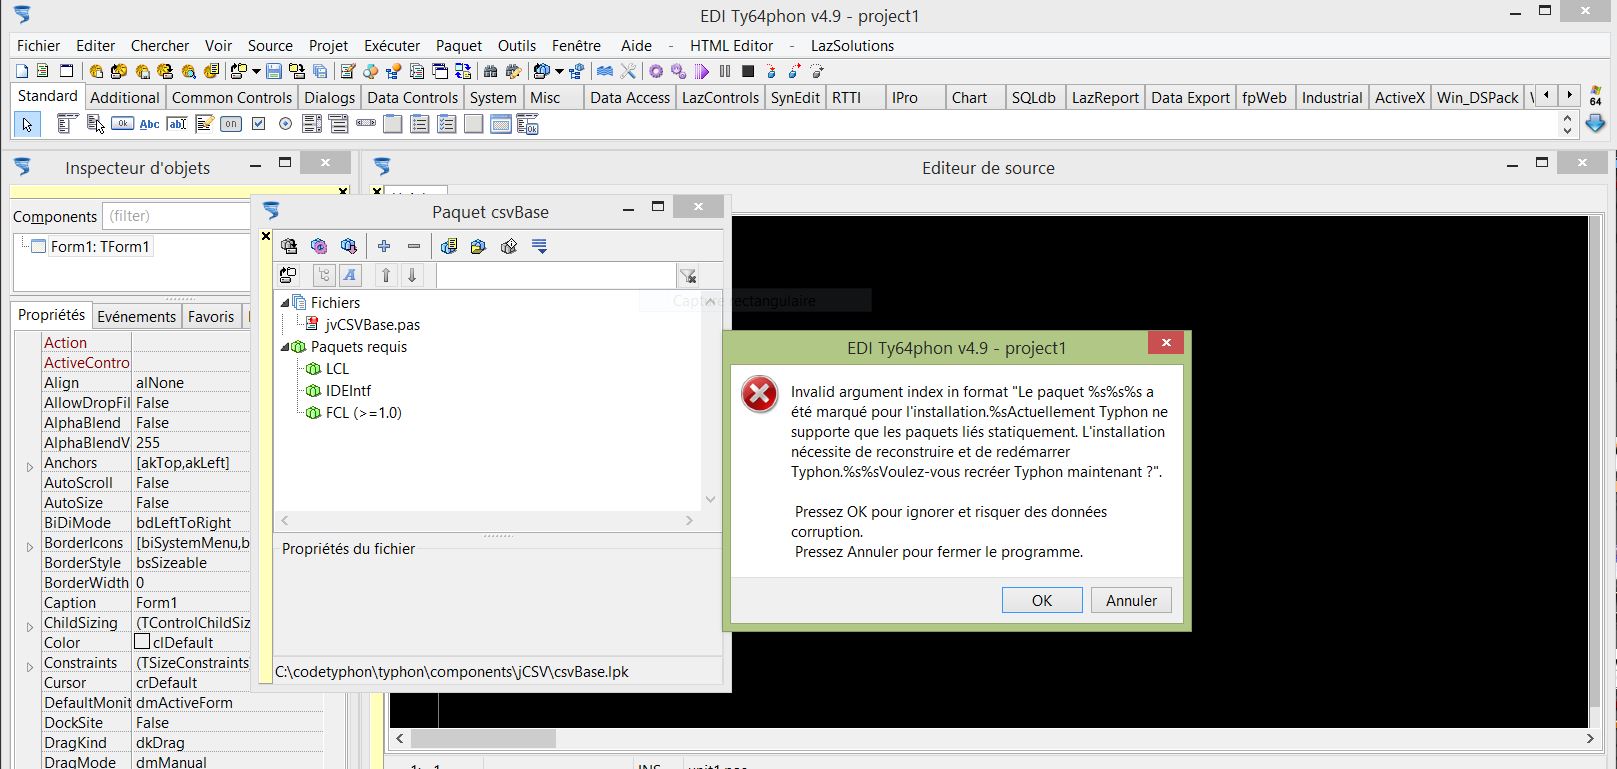Viewport: 1617px width, 769px height.
Task: Select the TMemo component in palette
Action: pos(204,124)
